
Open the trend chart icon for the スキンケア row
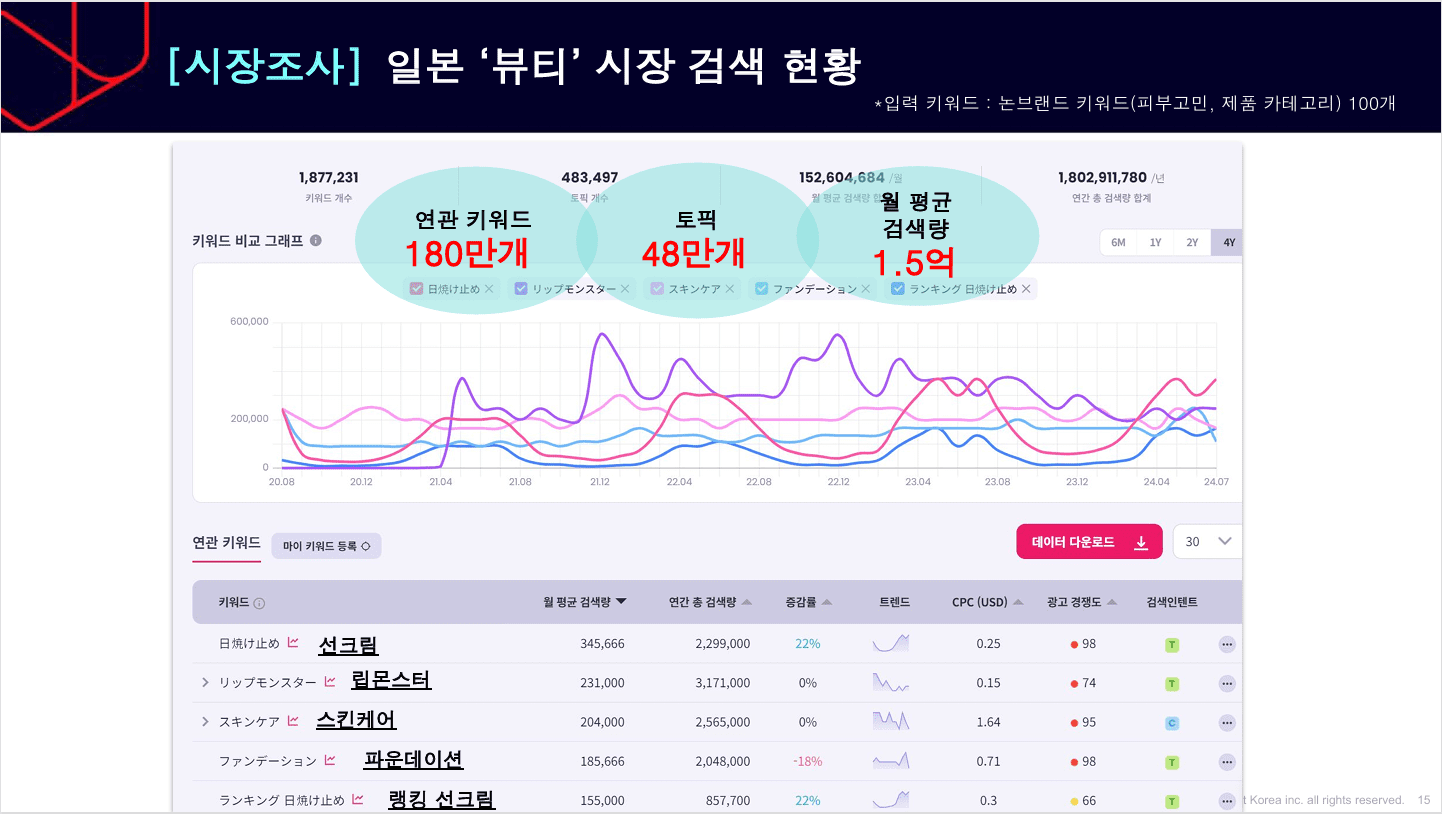coord(293,721)
